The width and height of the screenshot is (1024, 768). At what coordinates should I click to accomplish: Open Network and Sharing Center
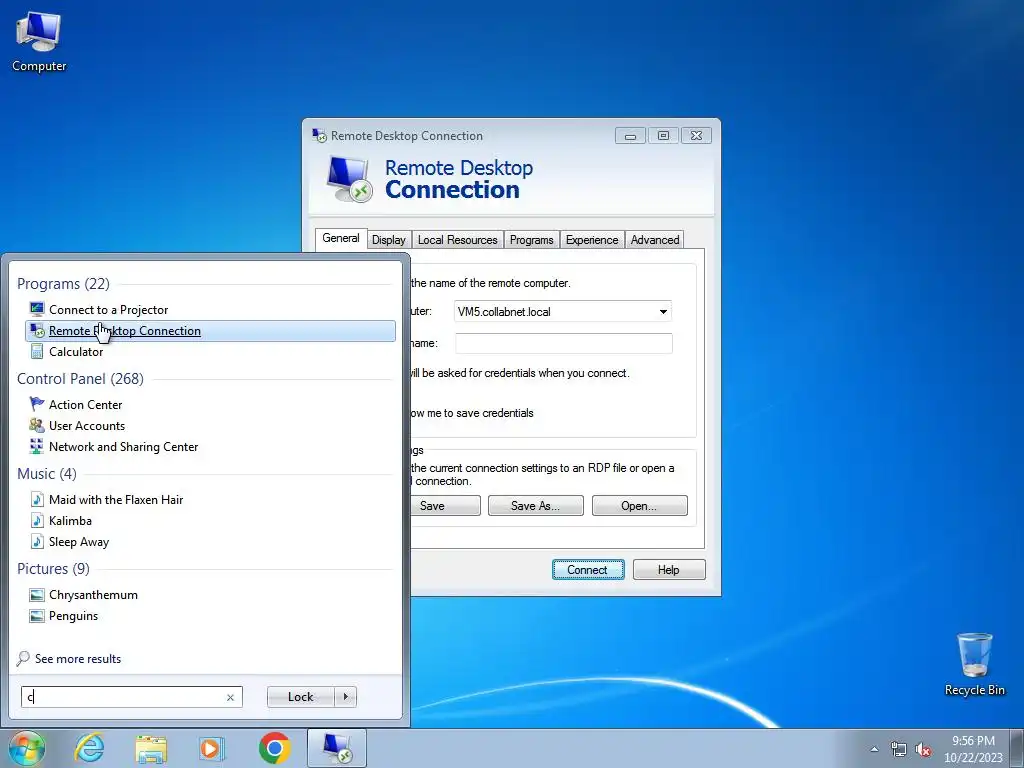[123, 446]
